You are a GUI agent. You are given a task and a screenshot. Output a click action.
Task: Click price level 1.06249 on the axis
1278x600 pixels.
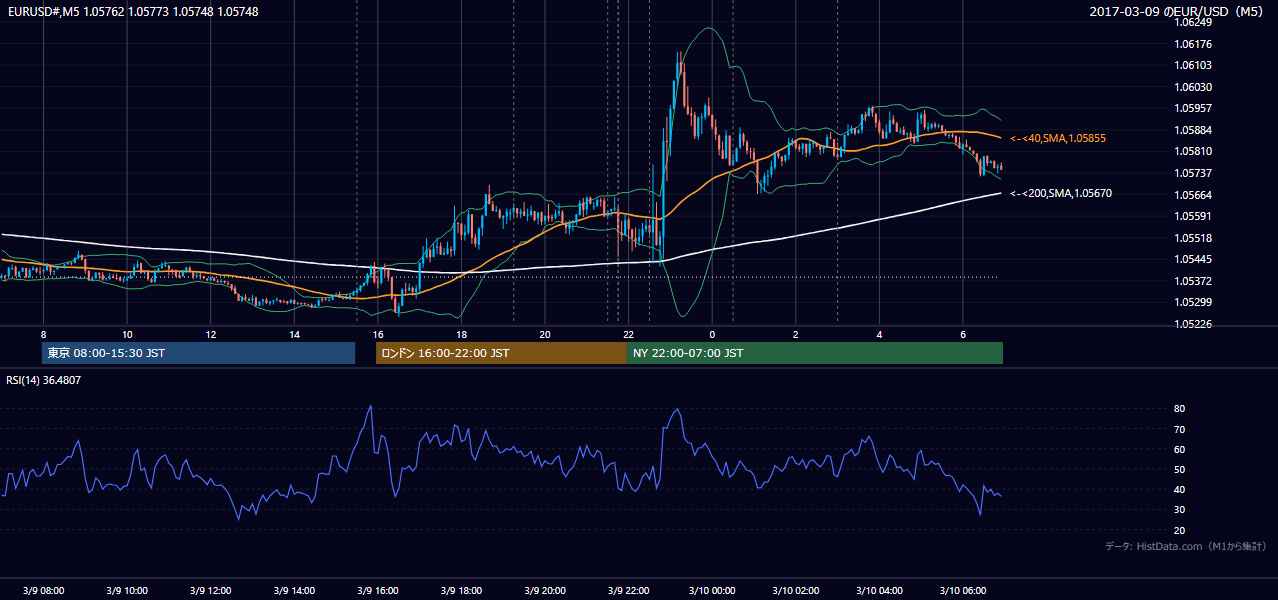(1194, 22)
